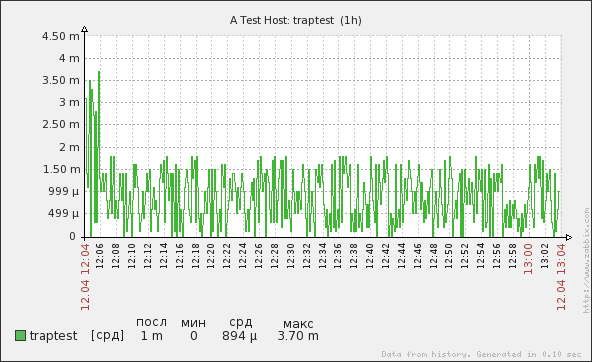Click the green traptest legend color swatch
Screen dimensions: 592x362
20,336
